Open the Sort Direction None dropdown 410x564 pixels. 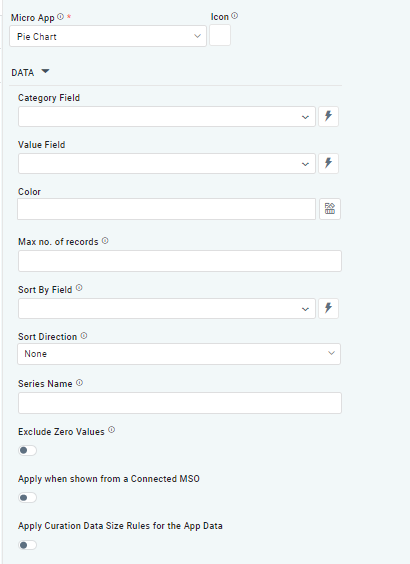click(x=179, y=354)
